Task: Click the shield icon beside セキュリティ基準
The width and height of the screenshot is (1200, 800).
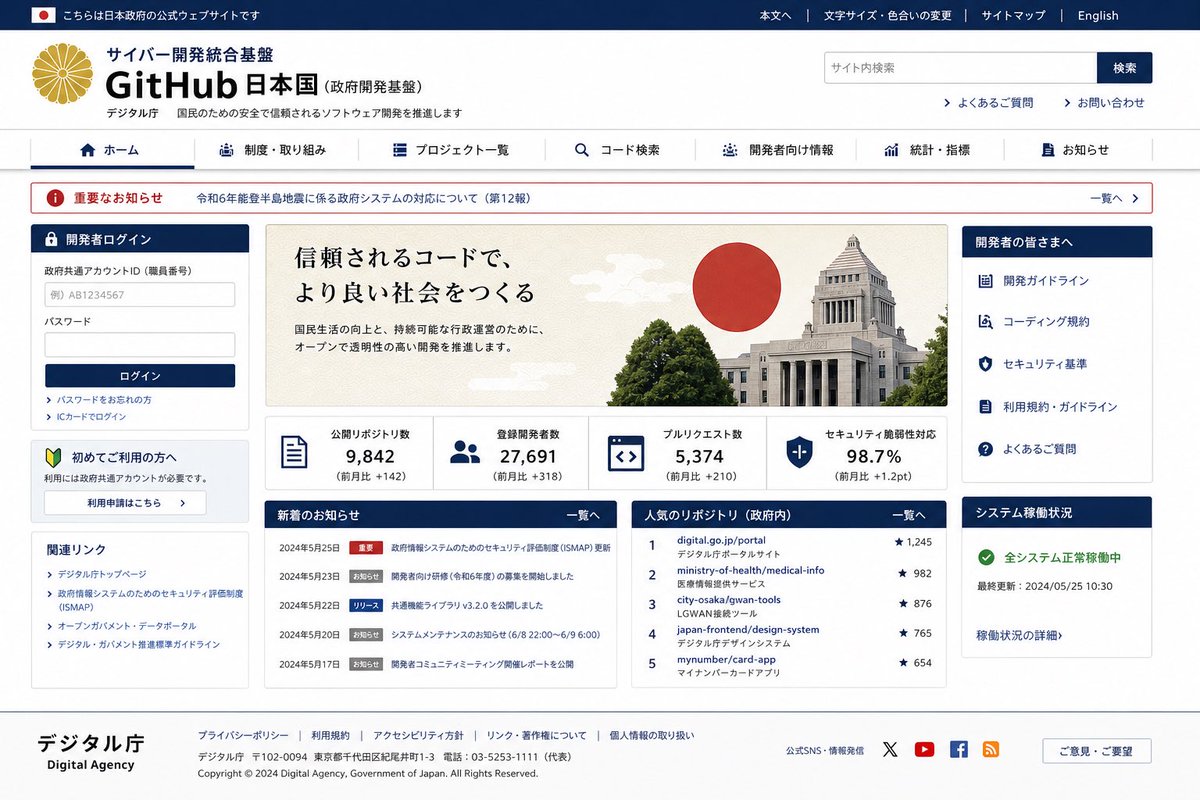Action: 985,364
